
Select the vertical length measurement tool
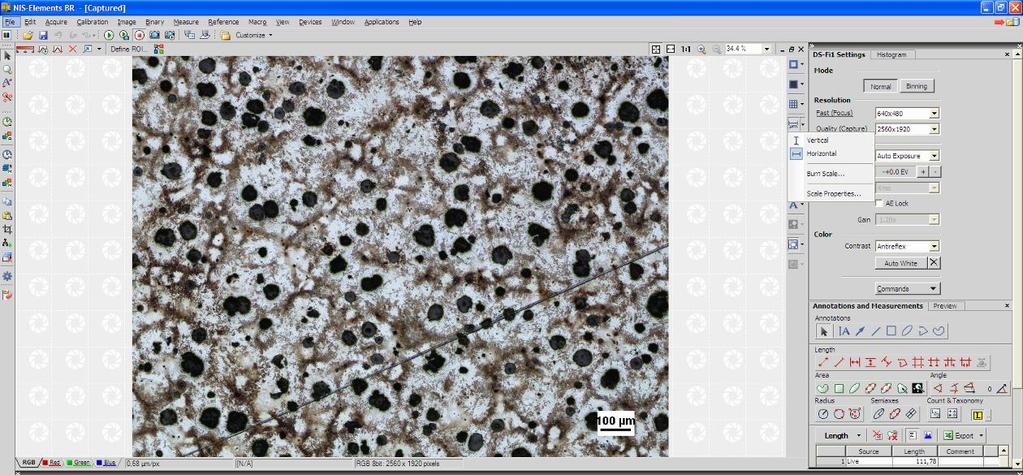871,362
